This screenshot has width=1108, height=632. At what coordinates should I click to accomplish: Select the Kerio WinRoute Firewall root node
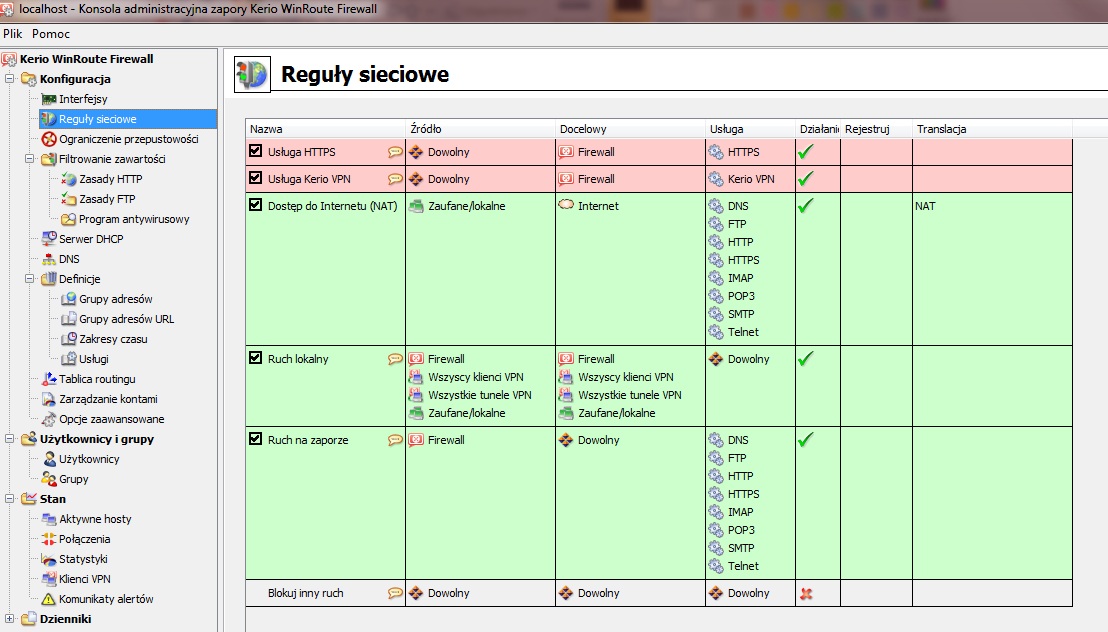[86, 59]
